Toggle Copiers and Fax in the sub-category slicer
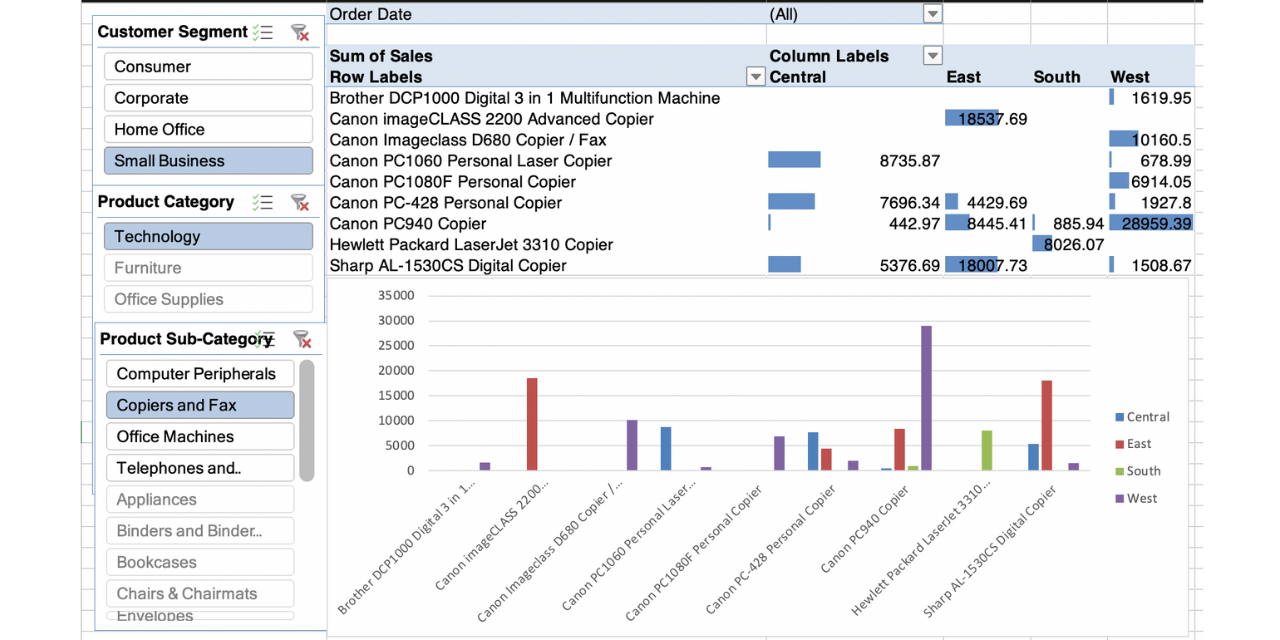The width and height of the screenshot is (1280, 640). pyautogui.click(x=199, y=405)
